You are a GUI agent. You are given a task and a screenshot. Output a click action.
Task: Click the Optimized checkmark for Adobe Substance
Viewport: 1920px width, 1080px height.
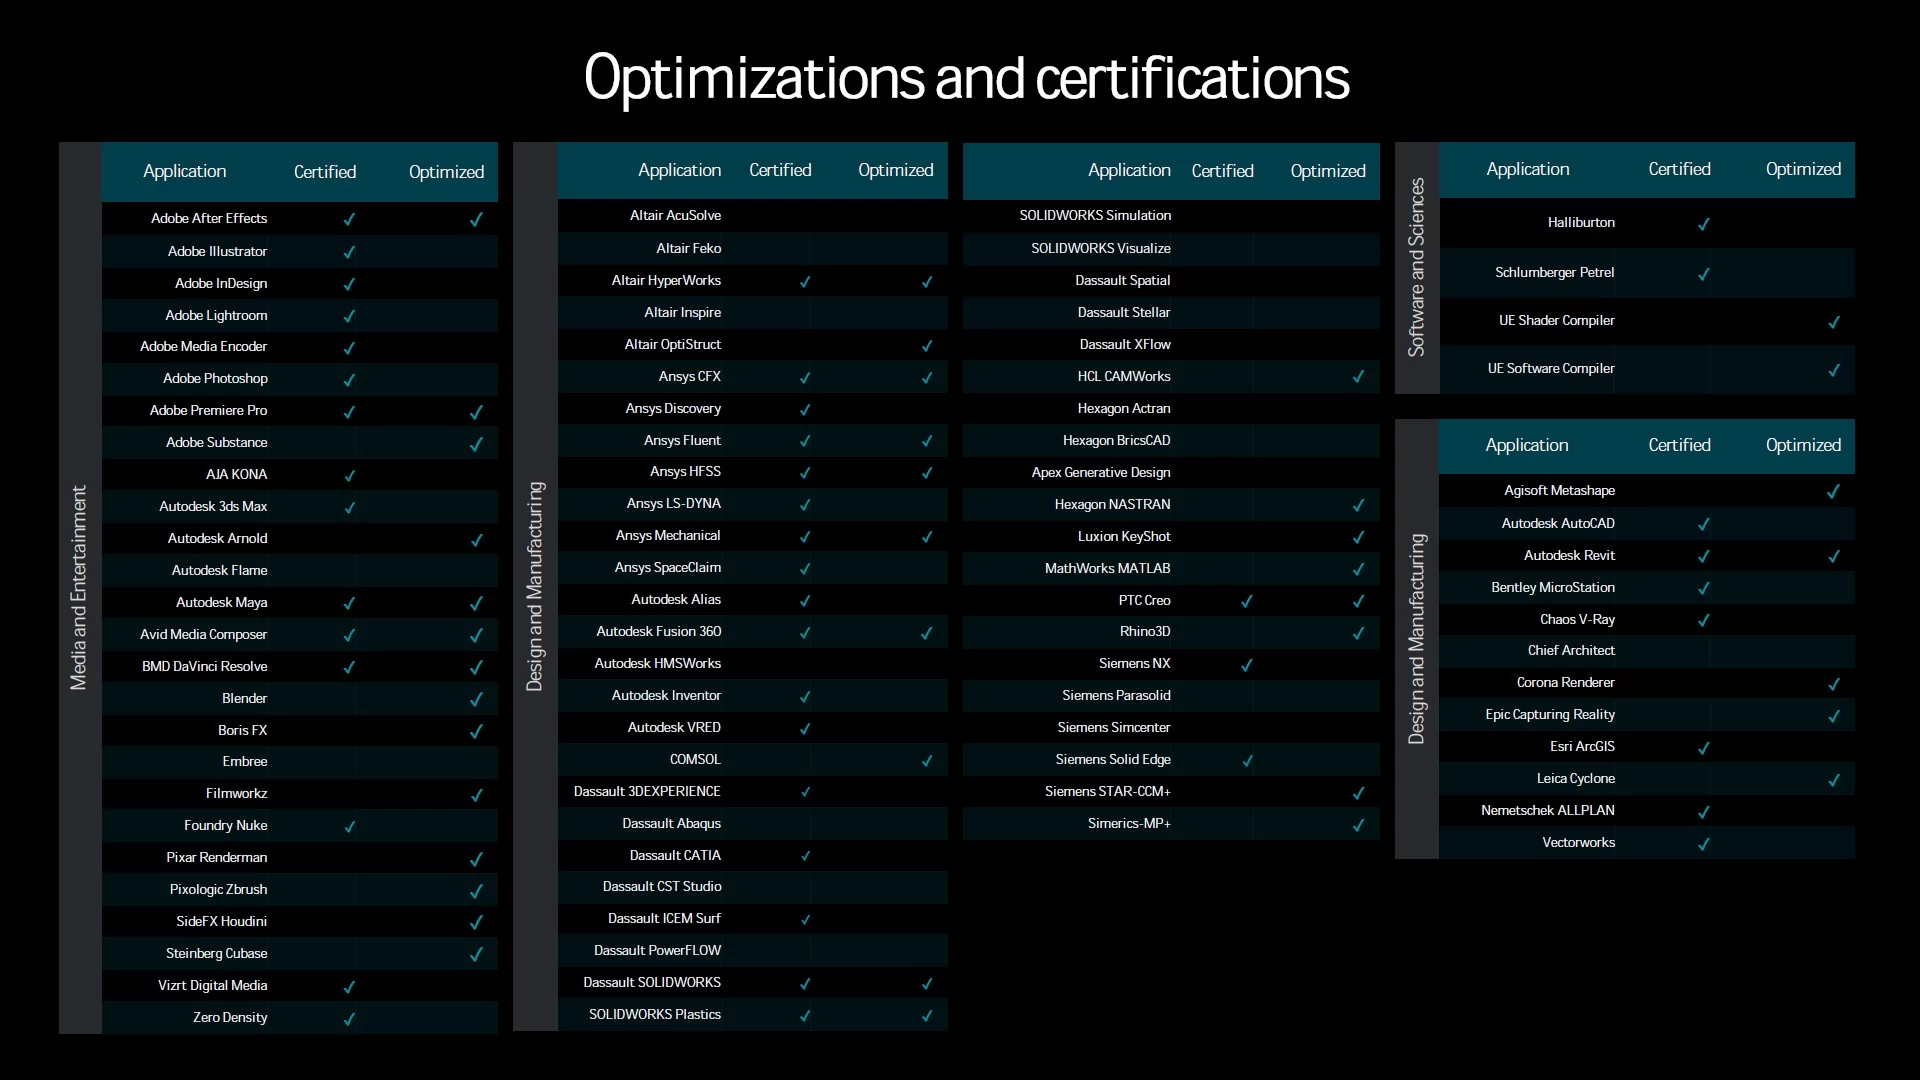pyautogui.click(x=476, y=443)
